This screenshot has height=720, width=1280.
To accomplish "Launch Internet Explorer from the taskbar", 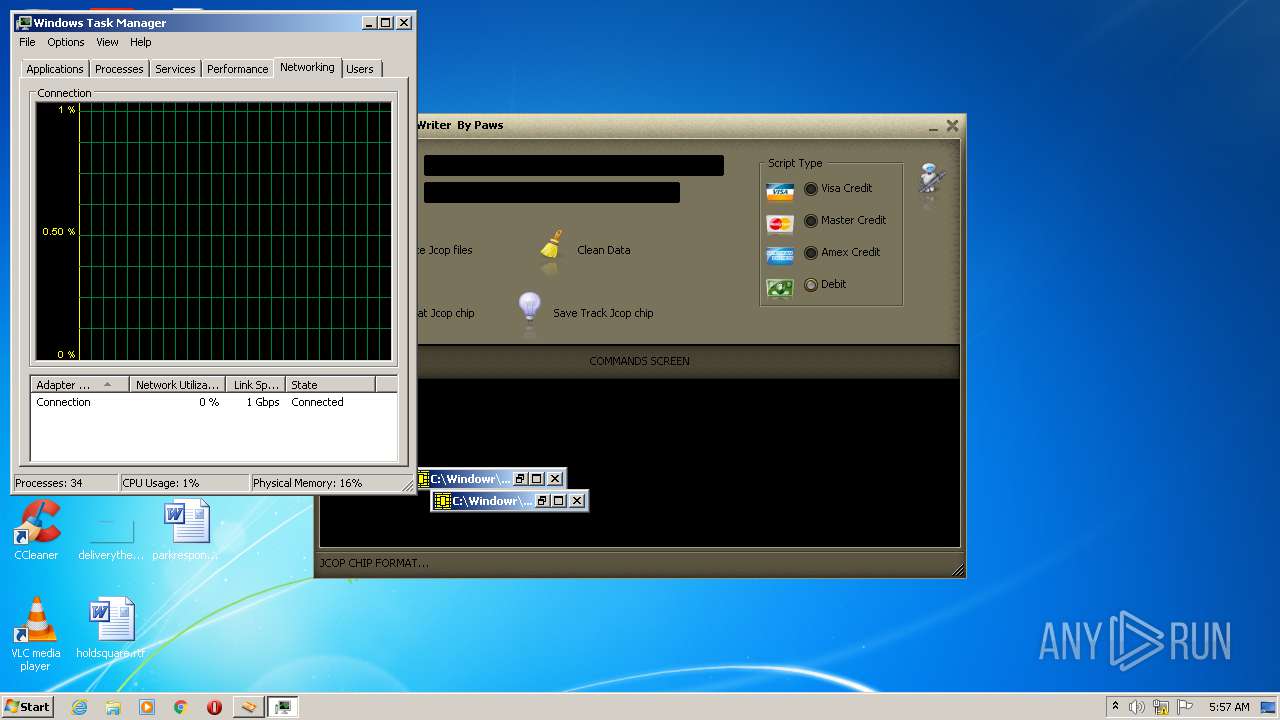I will coord(79,707).
